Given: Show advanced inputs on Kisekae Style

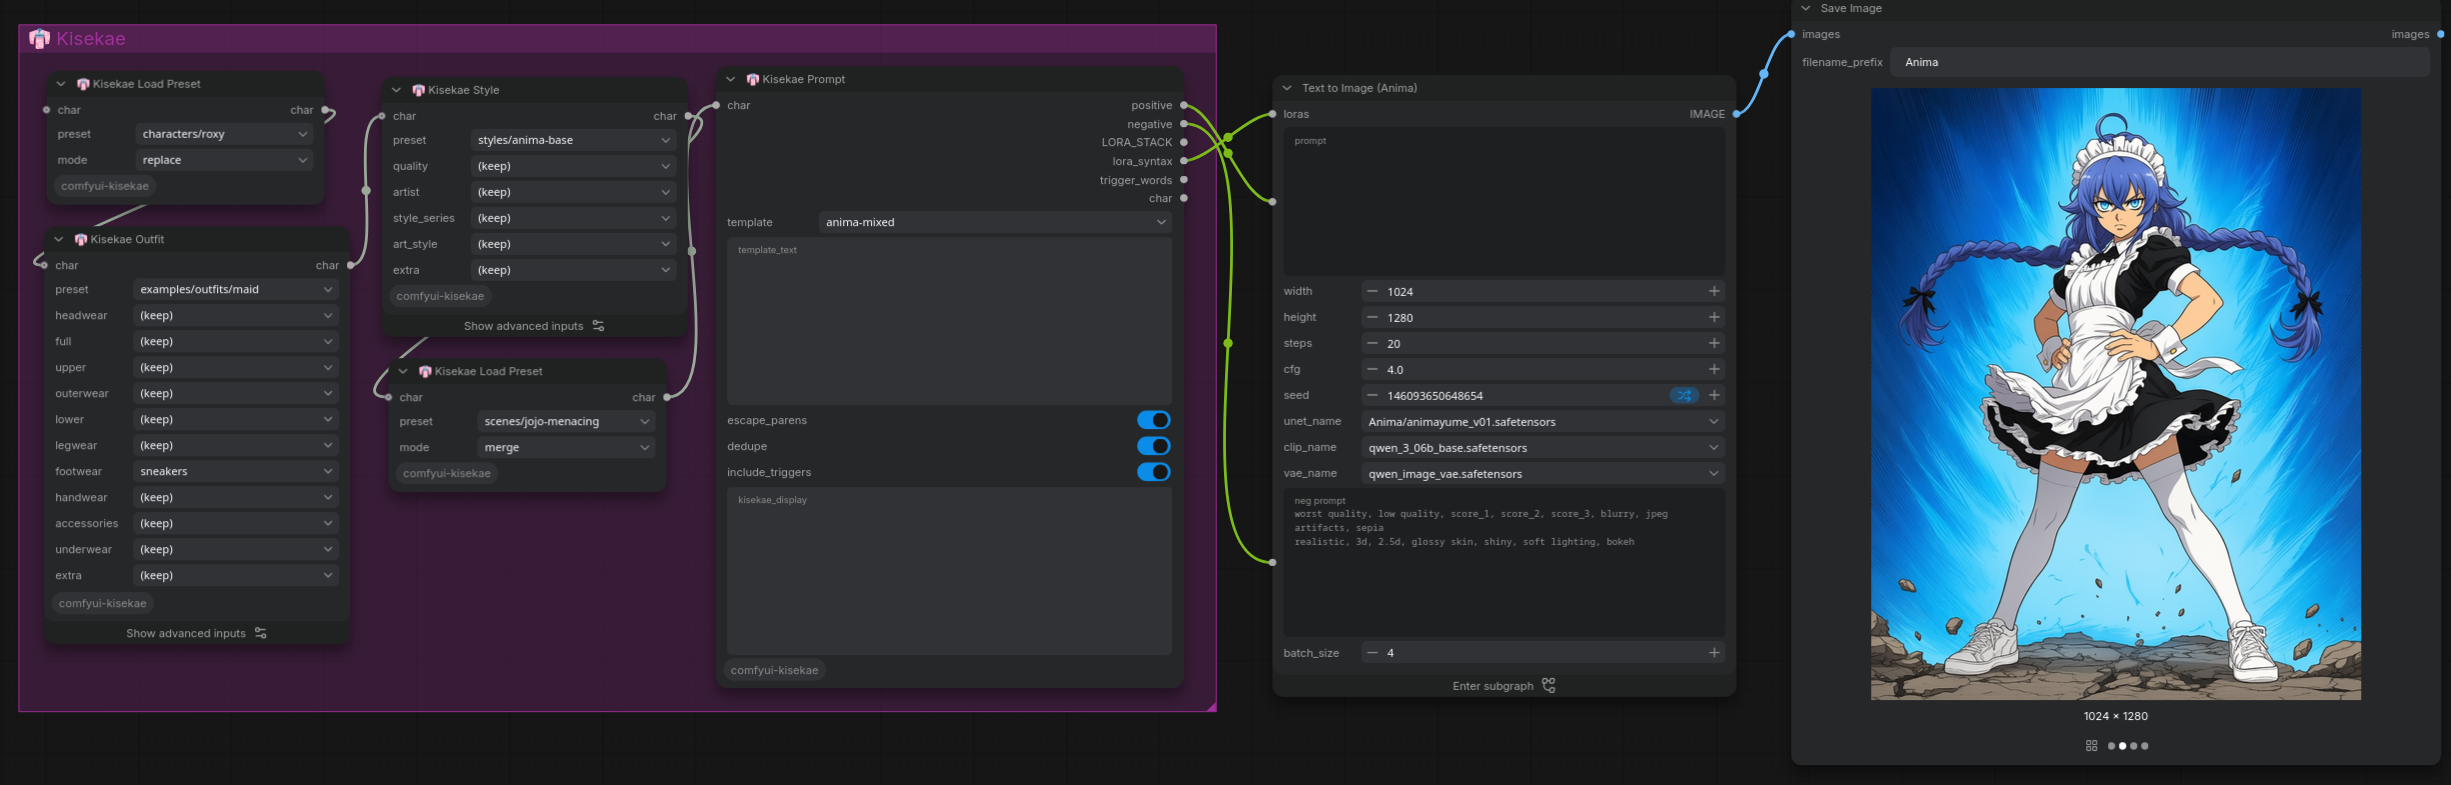Looking at the screenshot, I should pos(535,326).
